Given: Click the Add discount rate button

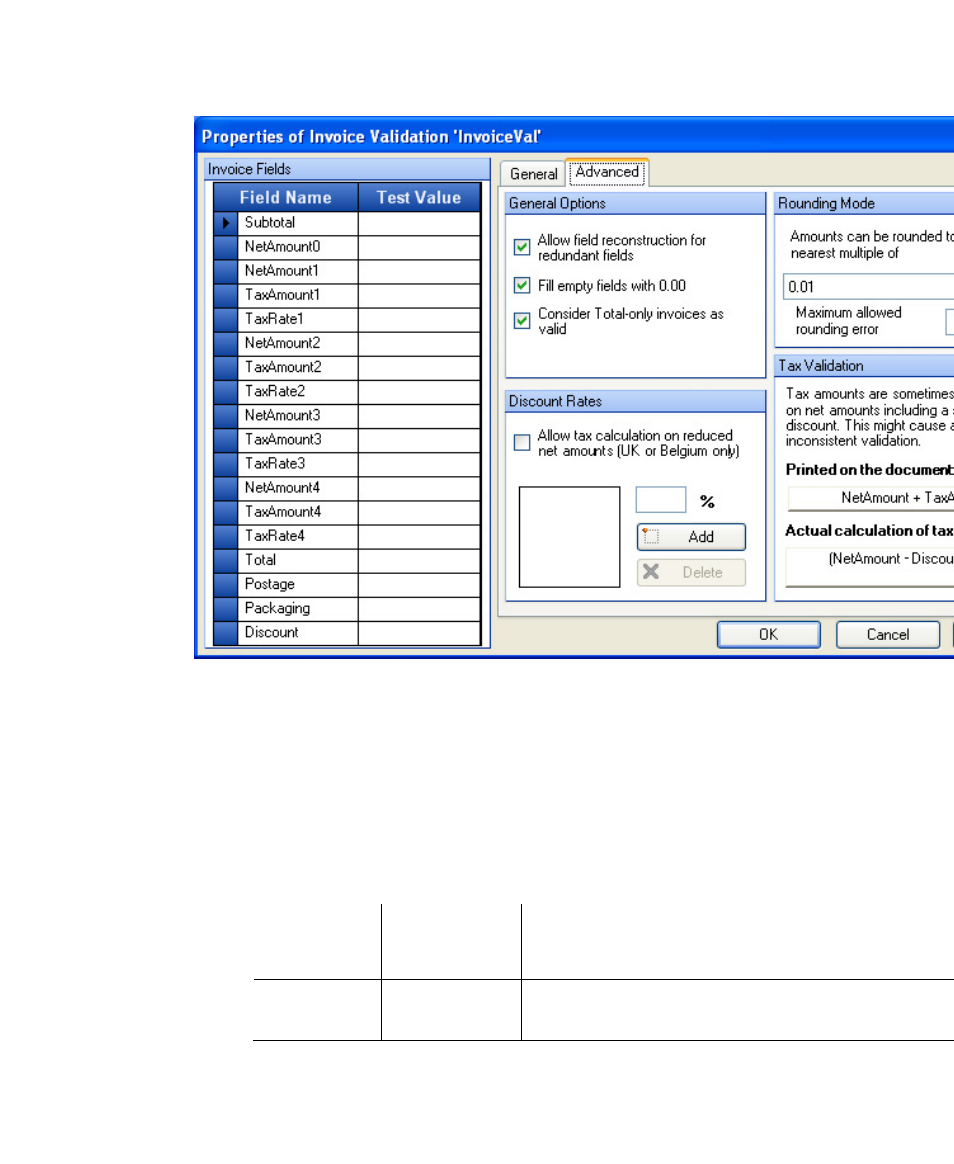Looking at the screenshot, I should point(691,537).
